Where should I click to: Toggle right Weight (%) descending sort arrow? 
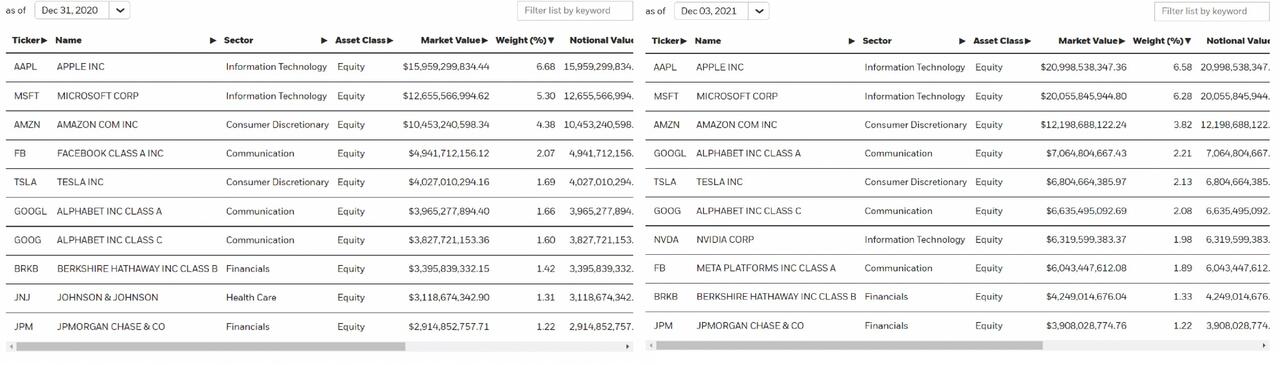pyautogui.click(x=1188, y=41)
